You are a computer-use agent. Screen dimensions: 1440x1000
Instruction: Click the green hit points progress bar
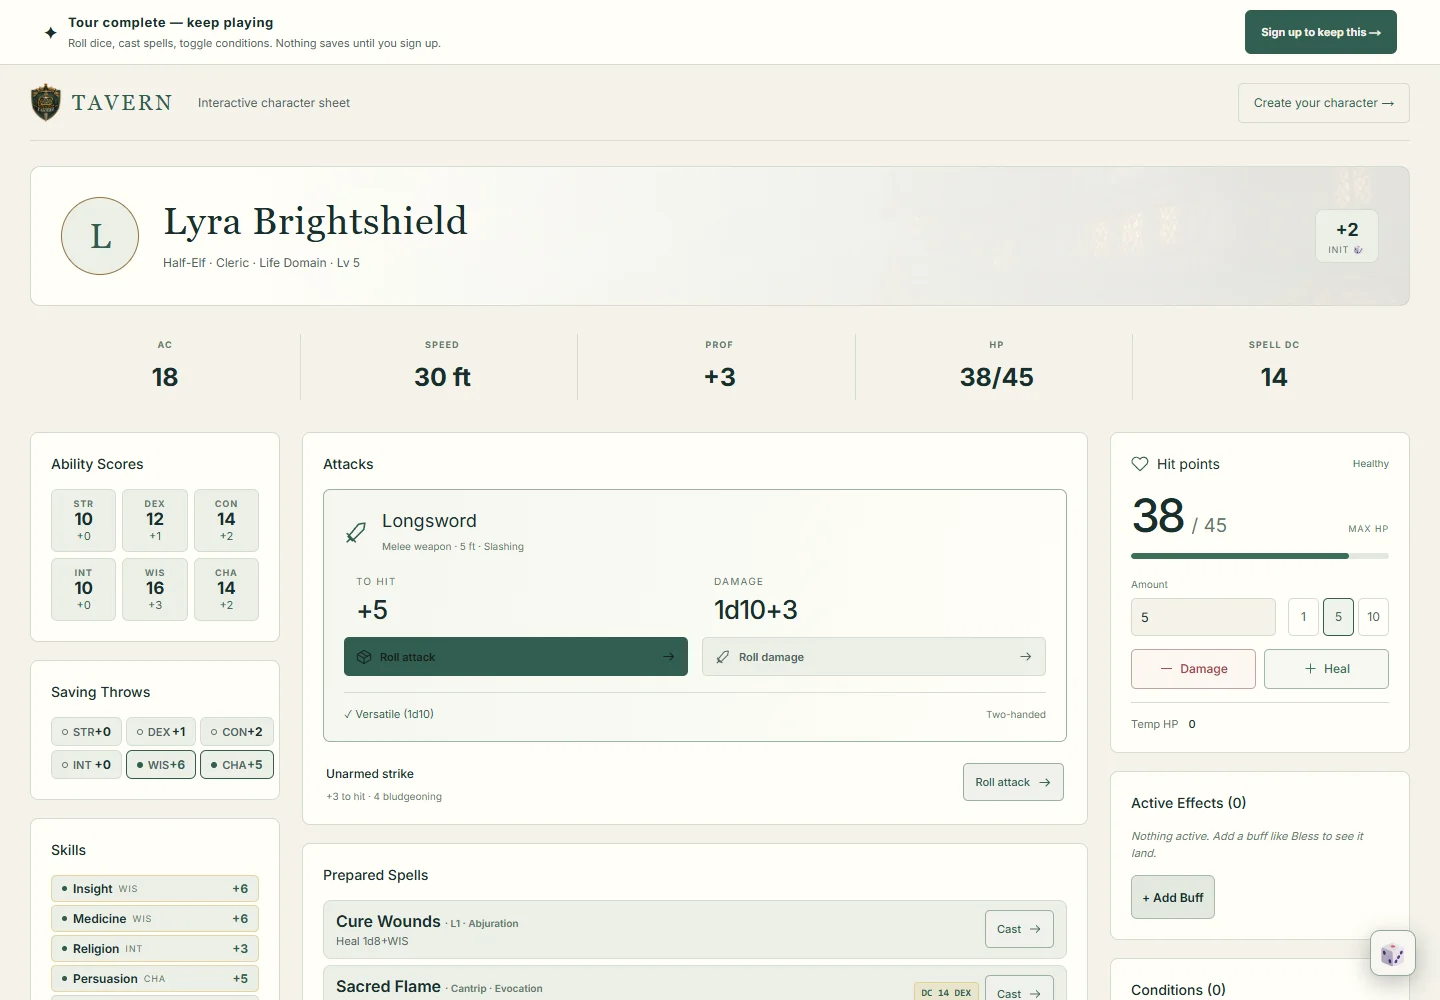pyautogui.click(x=1260, y=556)
